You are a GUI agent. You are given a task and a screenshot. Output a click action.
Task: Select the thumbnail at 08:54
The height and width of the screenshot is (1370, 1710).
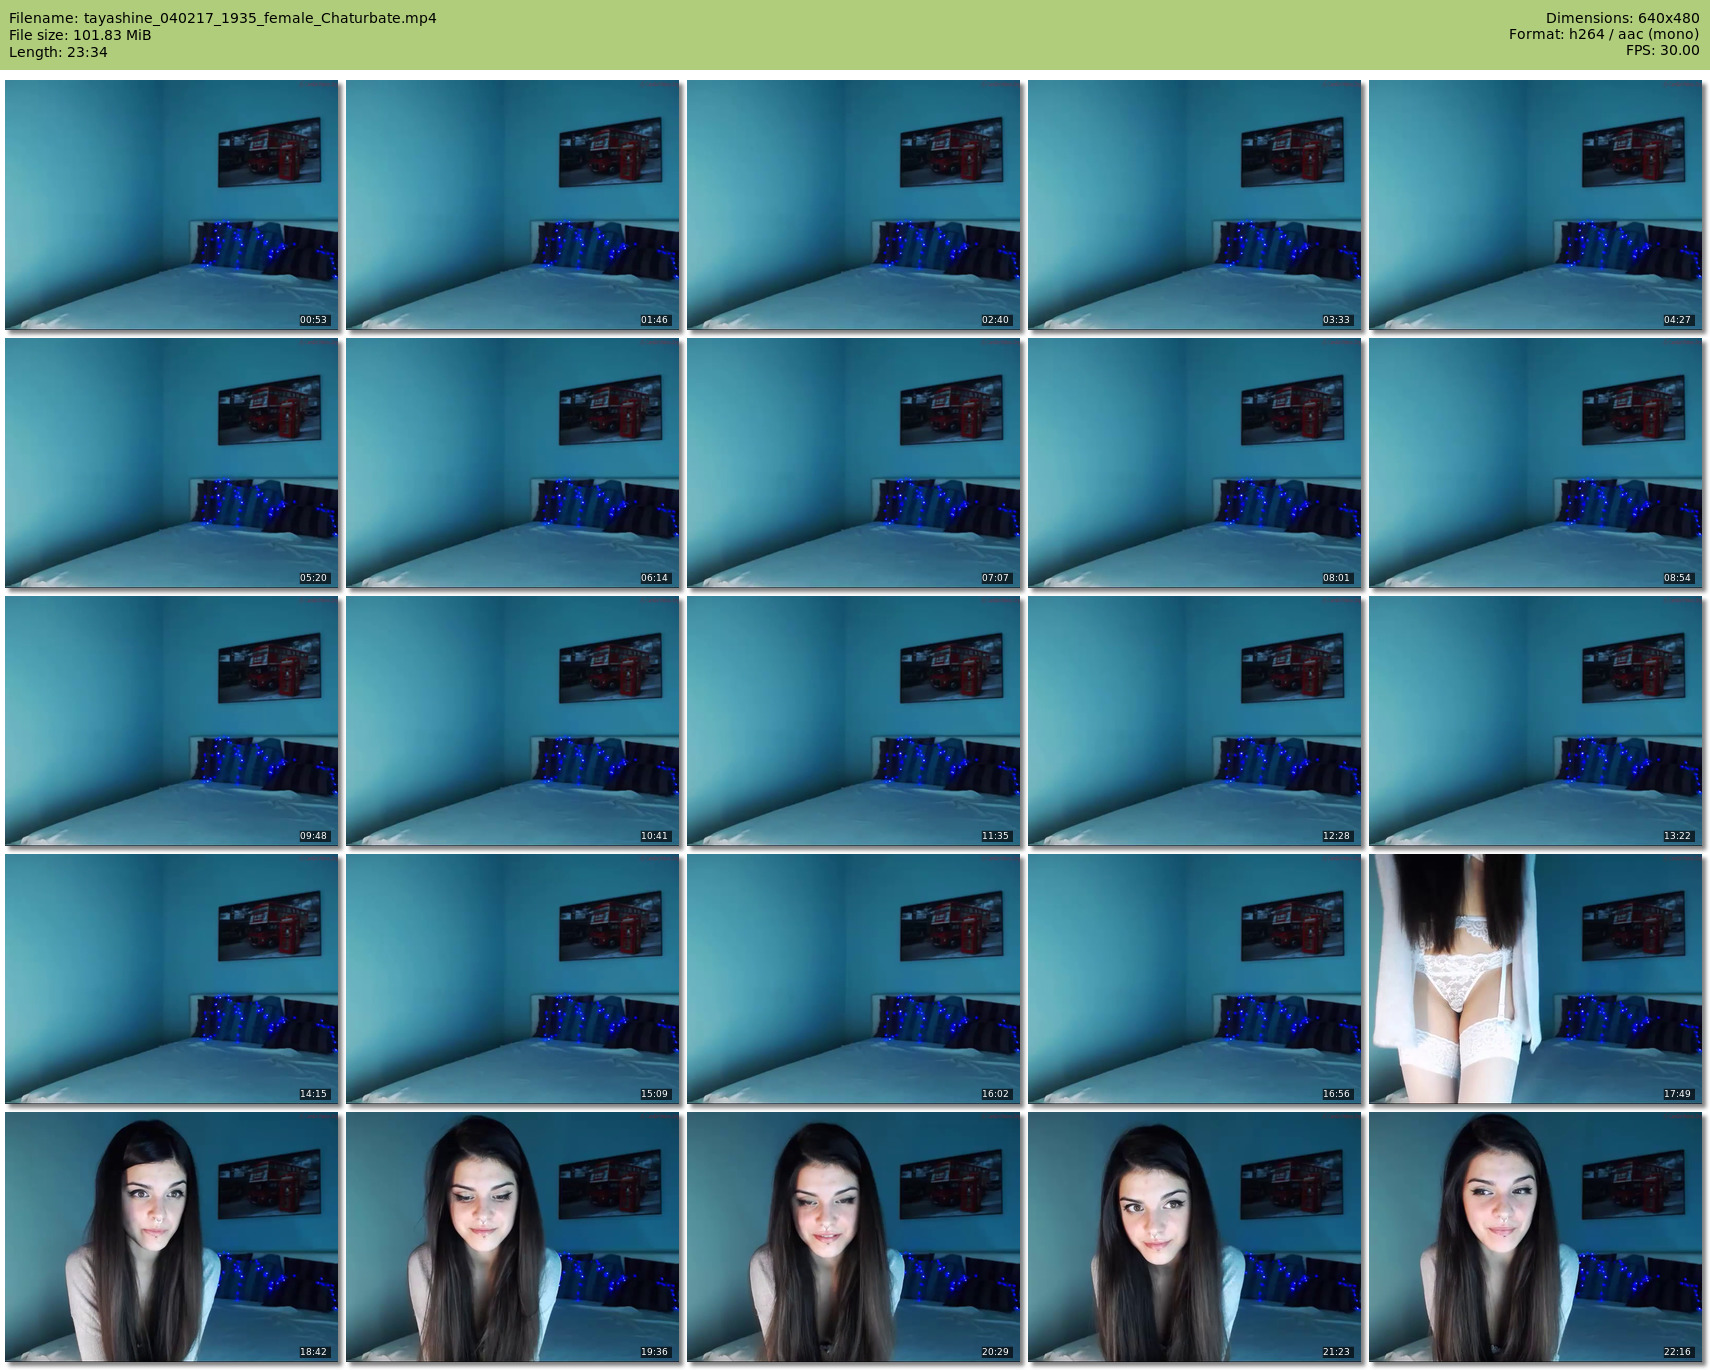tap(1535, 462)
